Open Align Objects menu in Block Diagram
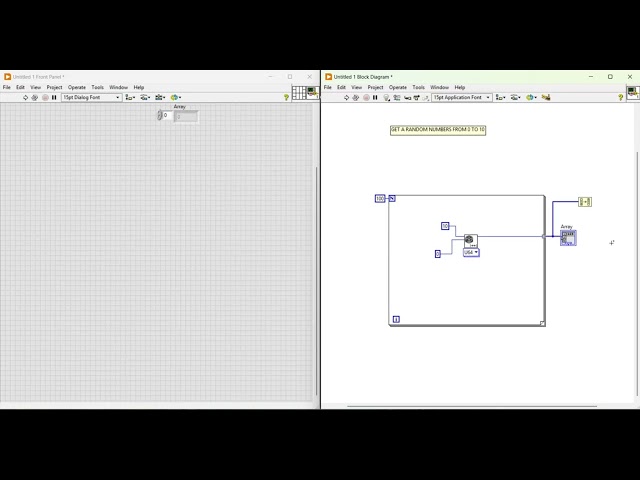This screenshot has width=640, height=480. pyautogui.click(x=501, y=98)
